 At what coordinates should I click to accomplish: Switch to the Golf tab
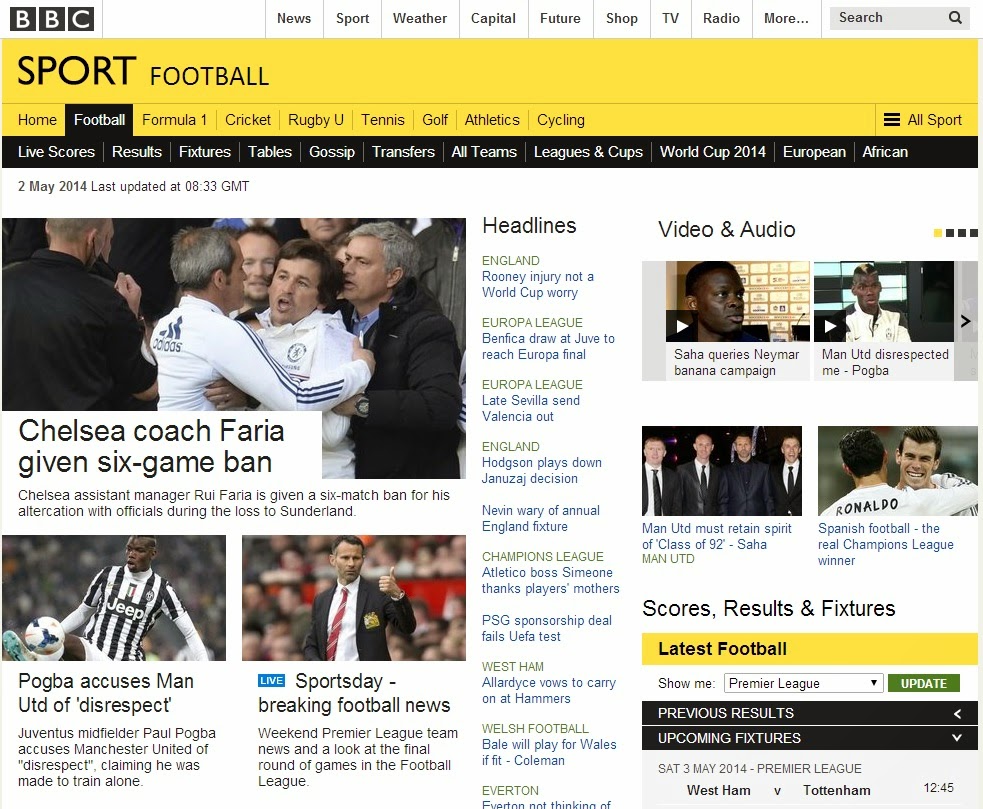(x=435, y=120)
